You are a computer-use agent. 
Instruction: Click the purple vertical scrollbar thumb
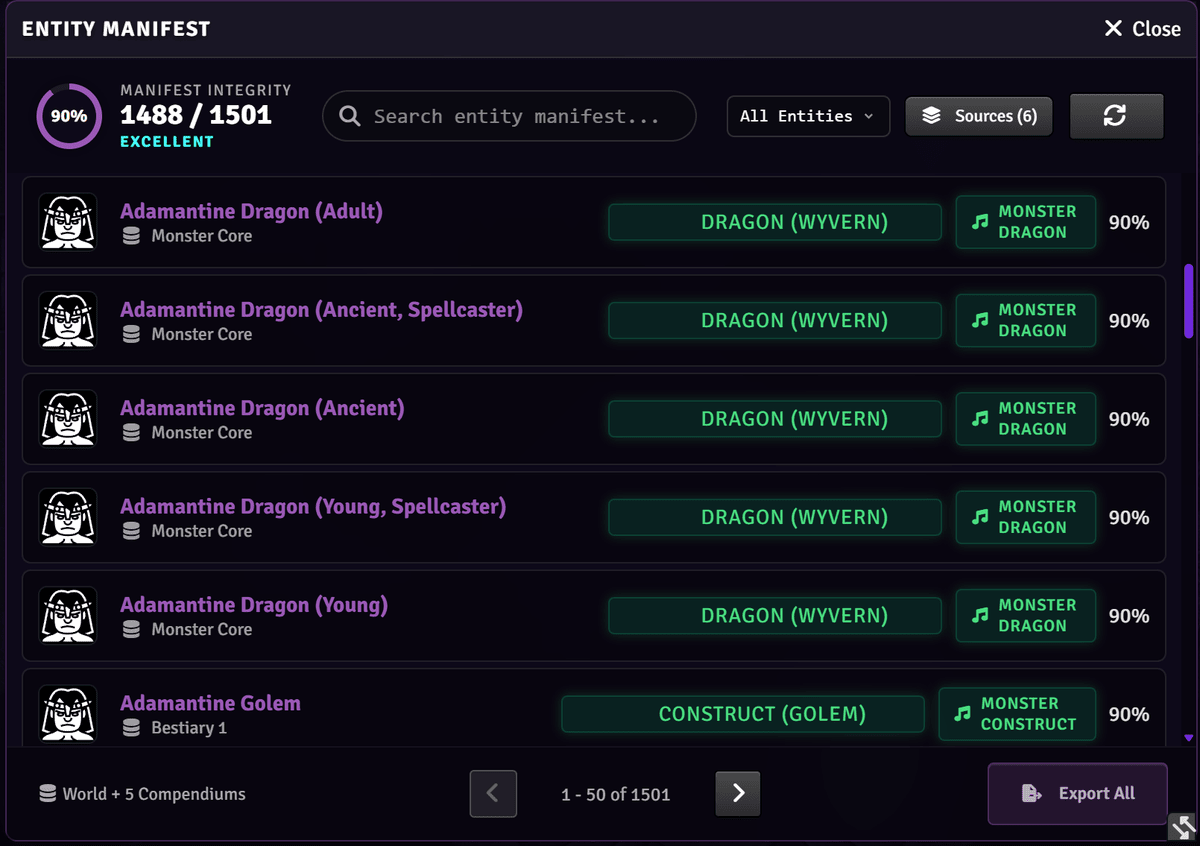click(1189, 301)
